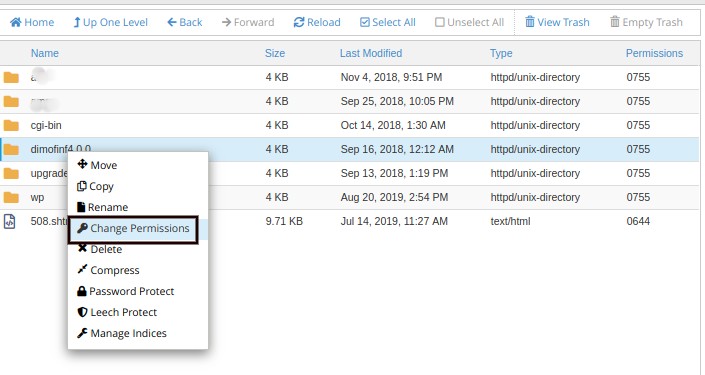
Task: Click date Aug 20, 2019, 2:54 PM
Action: [394, 197]
